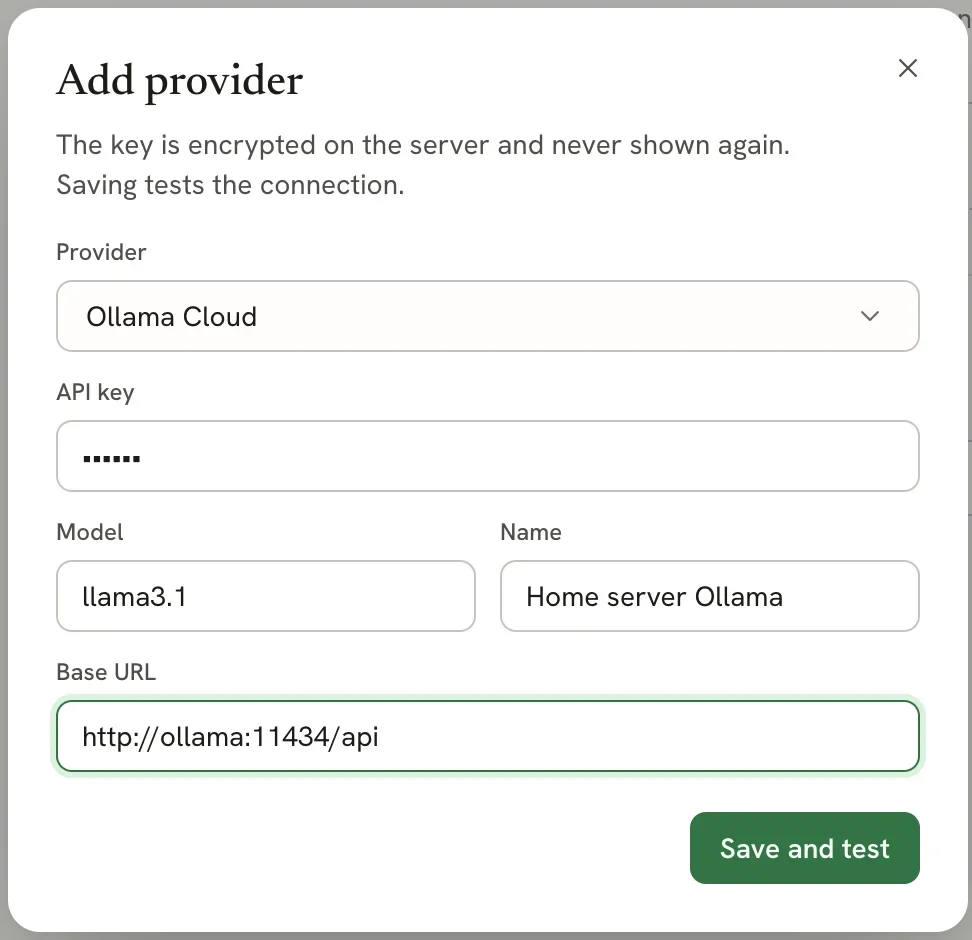Viewport: 972px width, 940px height.
Task: Close the Add provider dialog
Action: coord(908,68)
